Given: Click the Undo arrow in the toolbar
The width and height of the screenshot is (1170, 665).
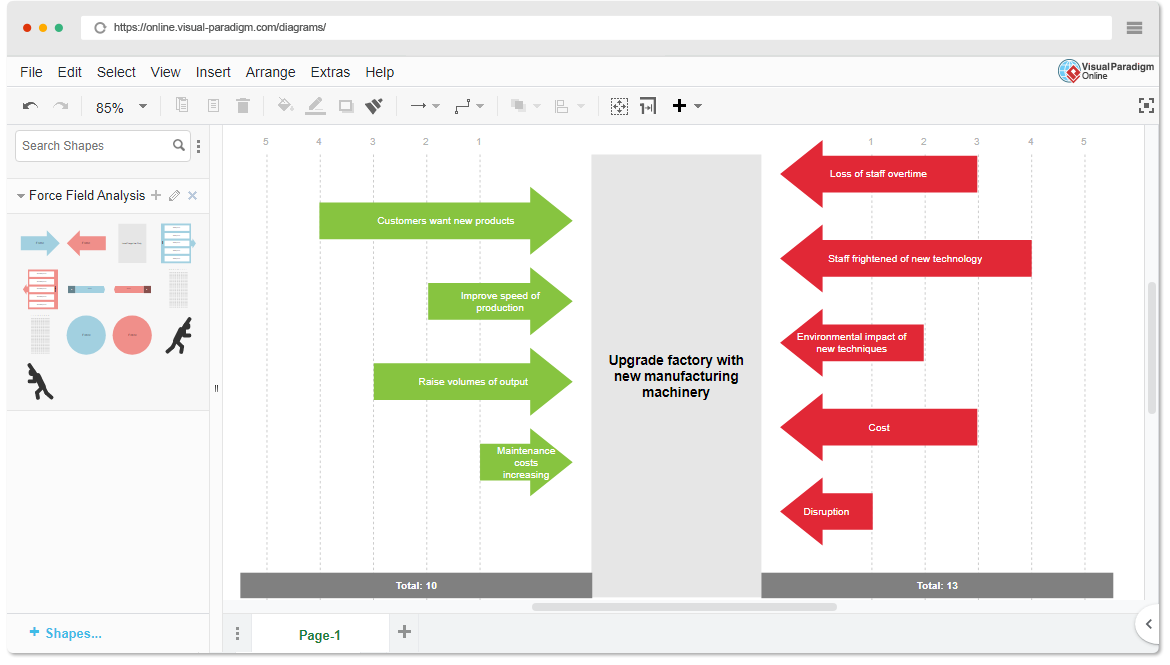Looking at the screenshot, I should [x=30, y=106].
